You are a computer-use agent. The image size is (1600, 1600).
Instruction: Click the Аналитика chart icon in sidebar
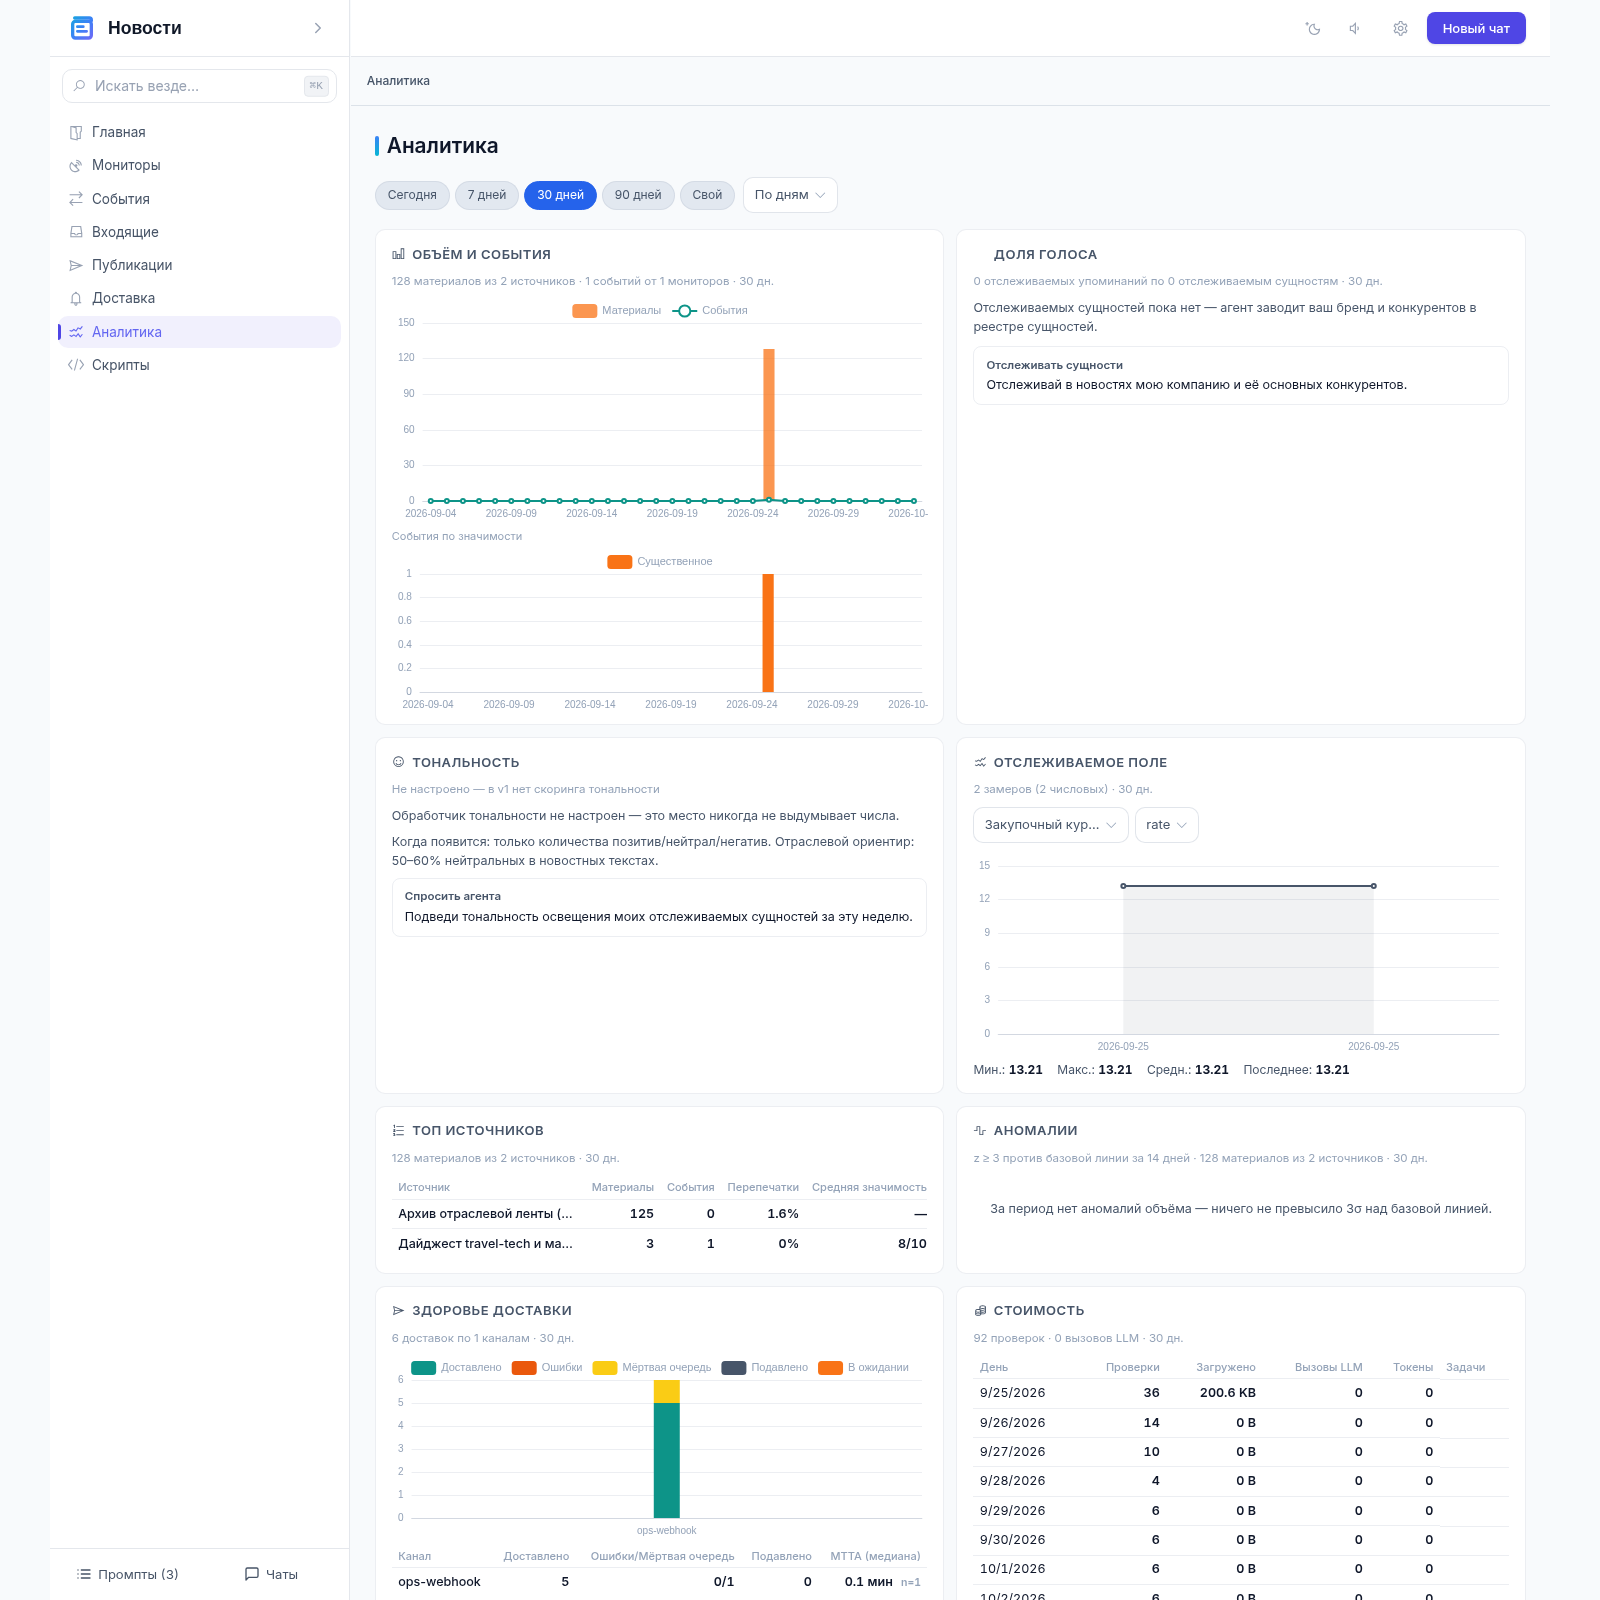[x=76, y=332]
